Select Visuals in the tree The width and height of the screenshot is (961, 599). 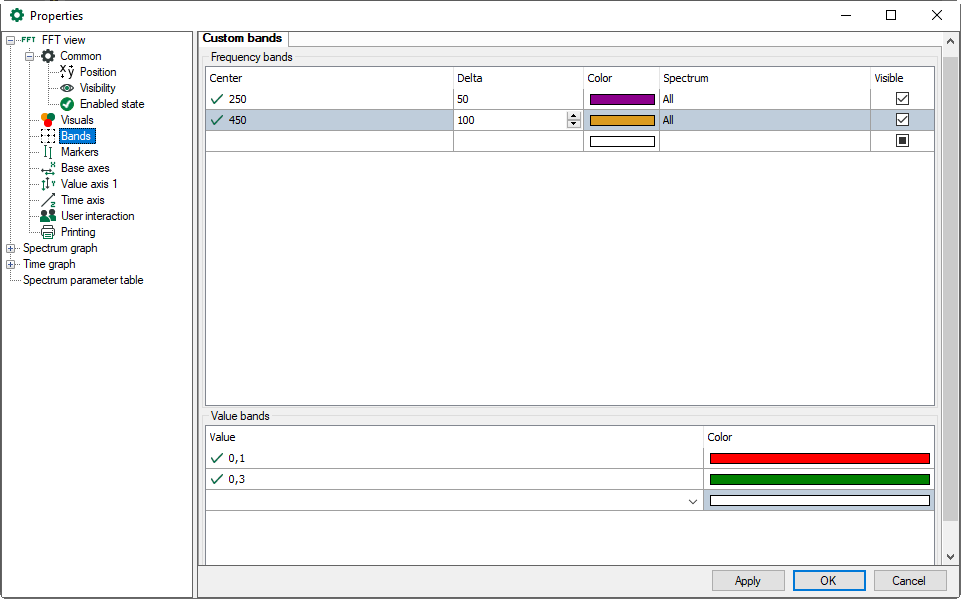pyautogui.click(x=77, y=120)
